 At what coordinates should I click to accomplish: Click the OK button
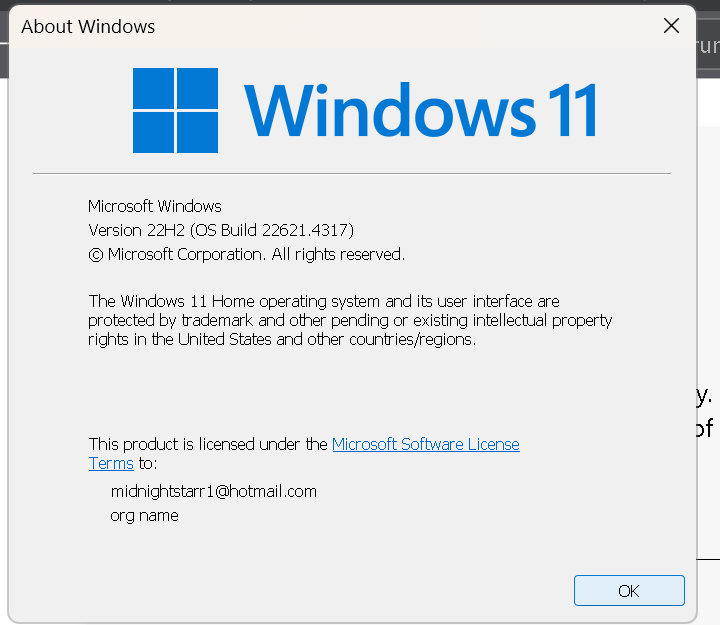click(629, 590)
